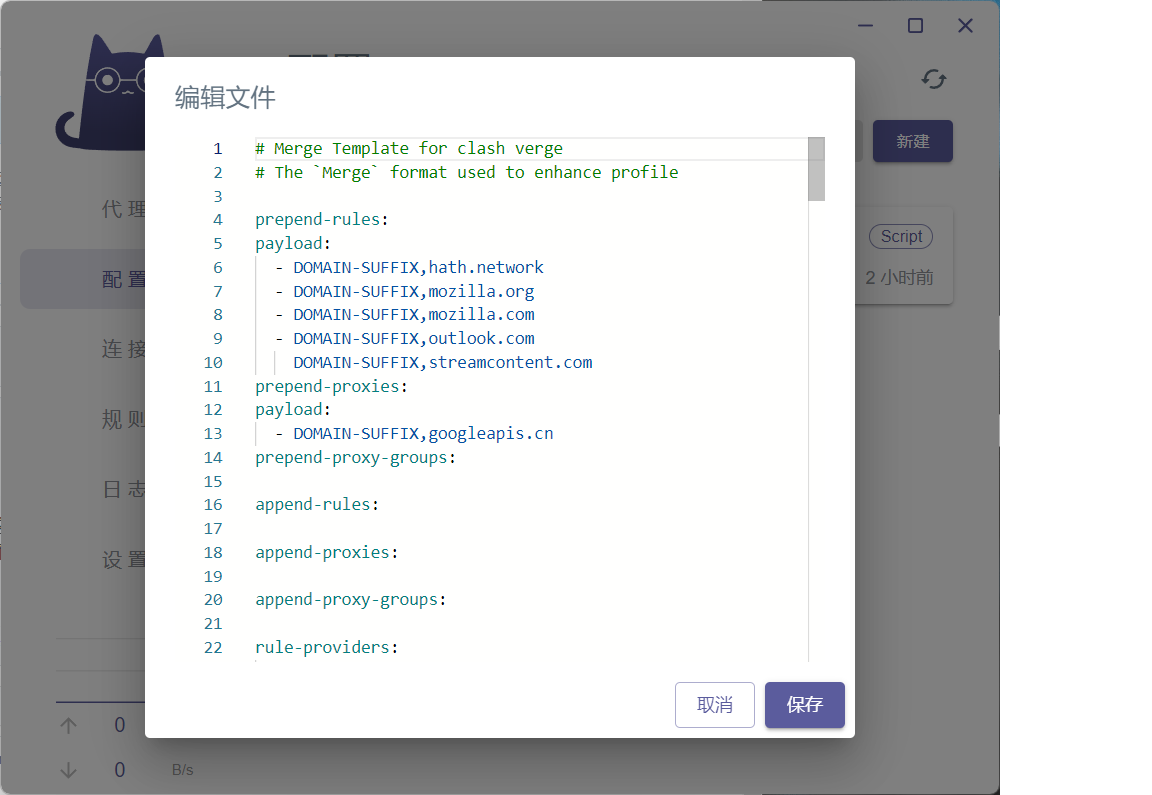Save the merge template with 保存
This screenshot has height=795, width=1152.
804,705
